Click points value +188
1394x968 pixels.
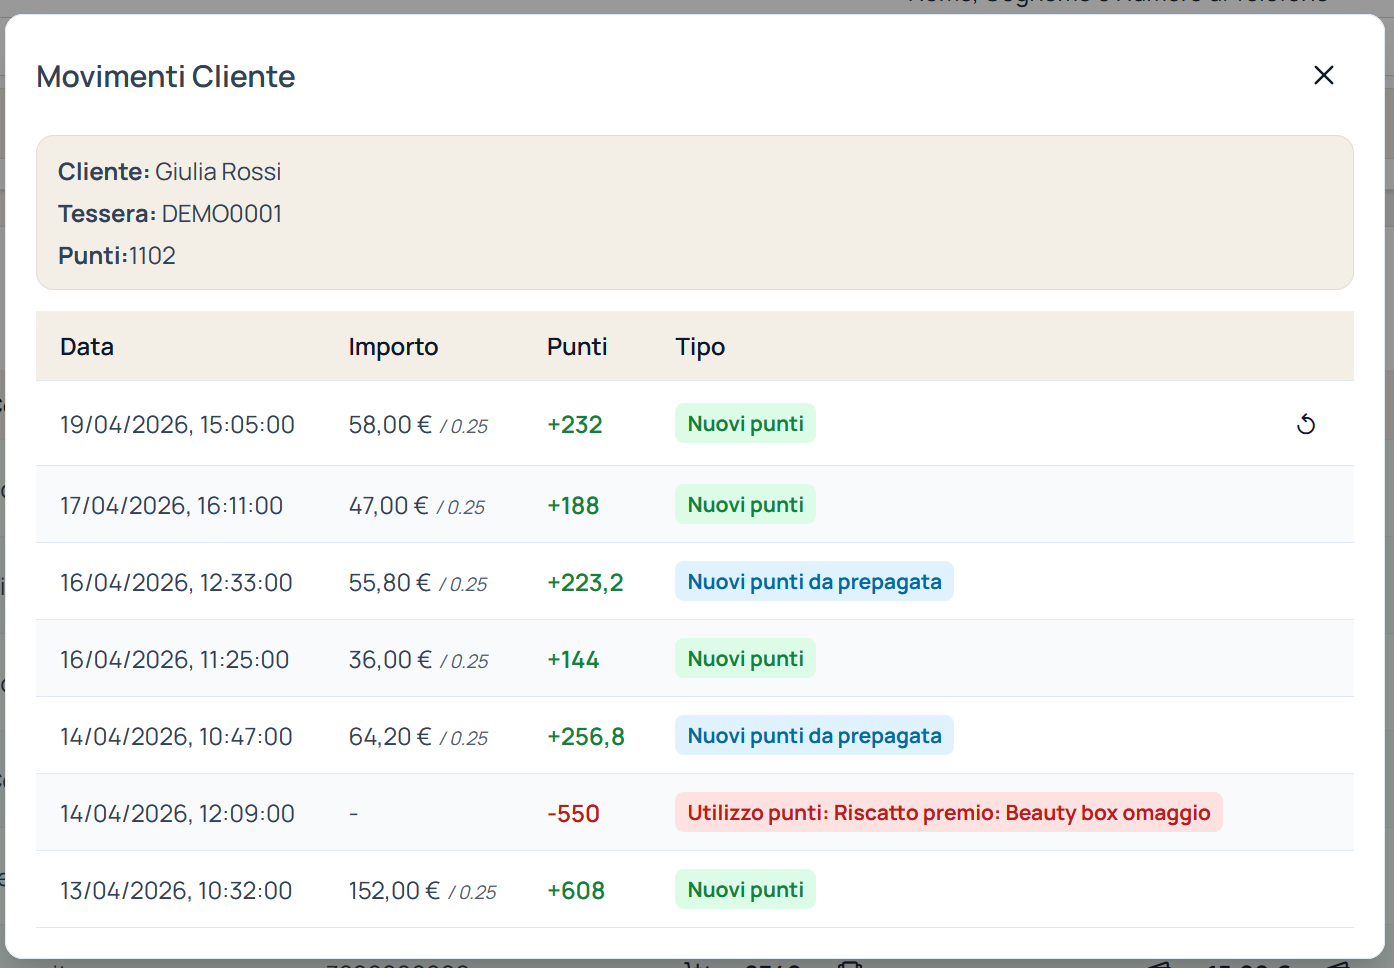tap(573, 505)
